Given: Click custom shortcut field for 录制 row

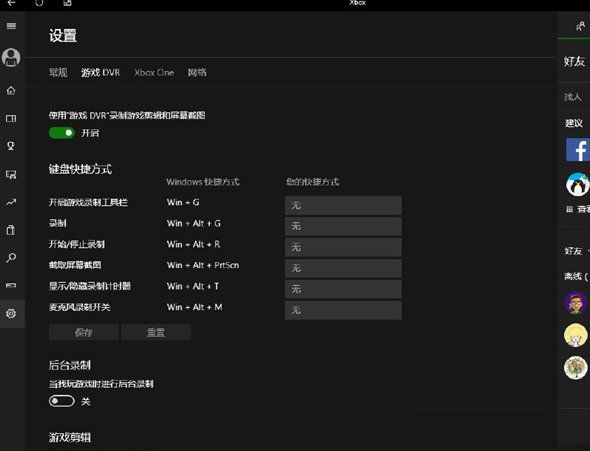Looking at the screenshot, I should coord(343,226).
